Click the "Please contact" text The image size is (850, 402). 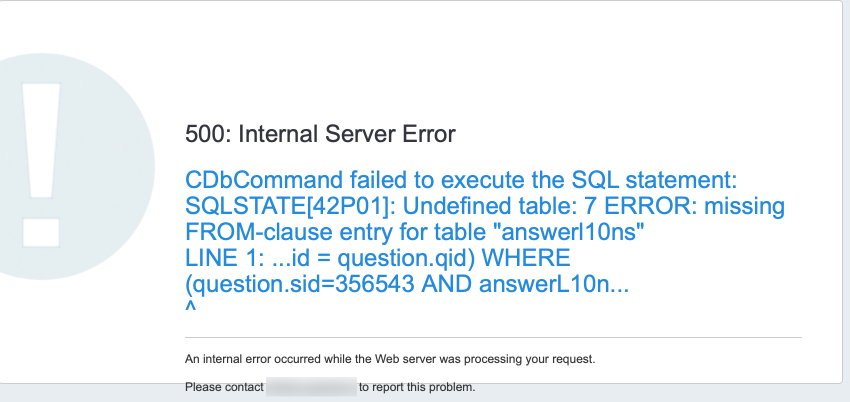point(224,386)
